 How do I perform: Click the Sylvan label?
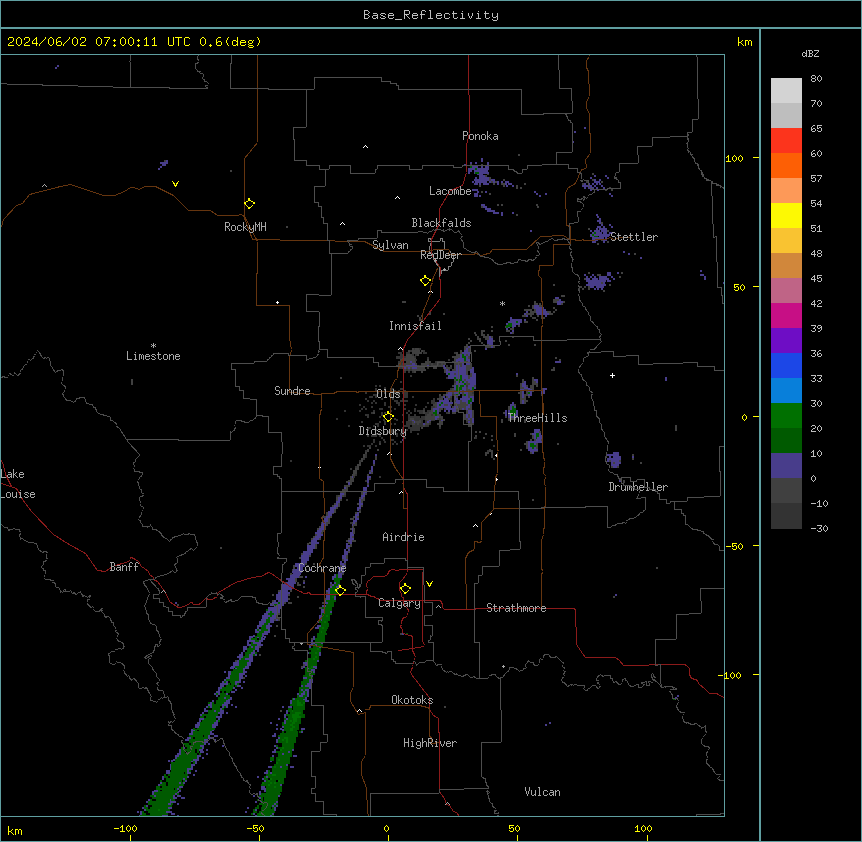[x=390, y=245]
